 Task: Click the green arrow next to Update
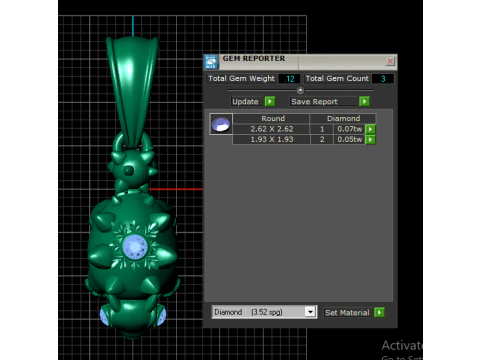[270, 101]
